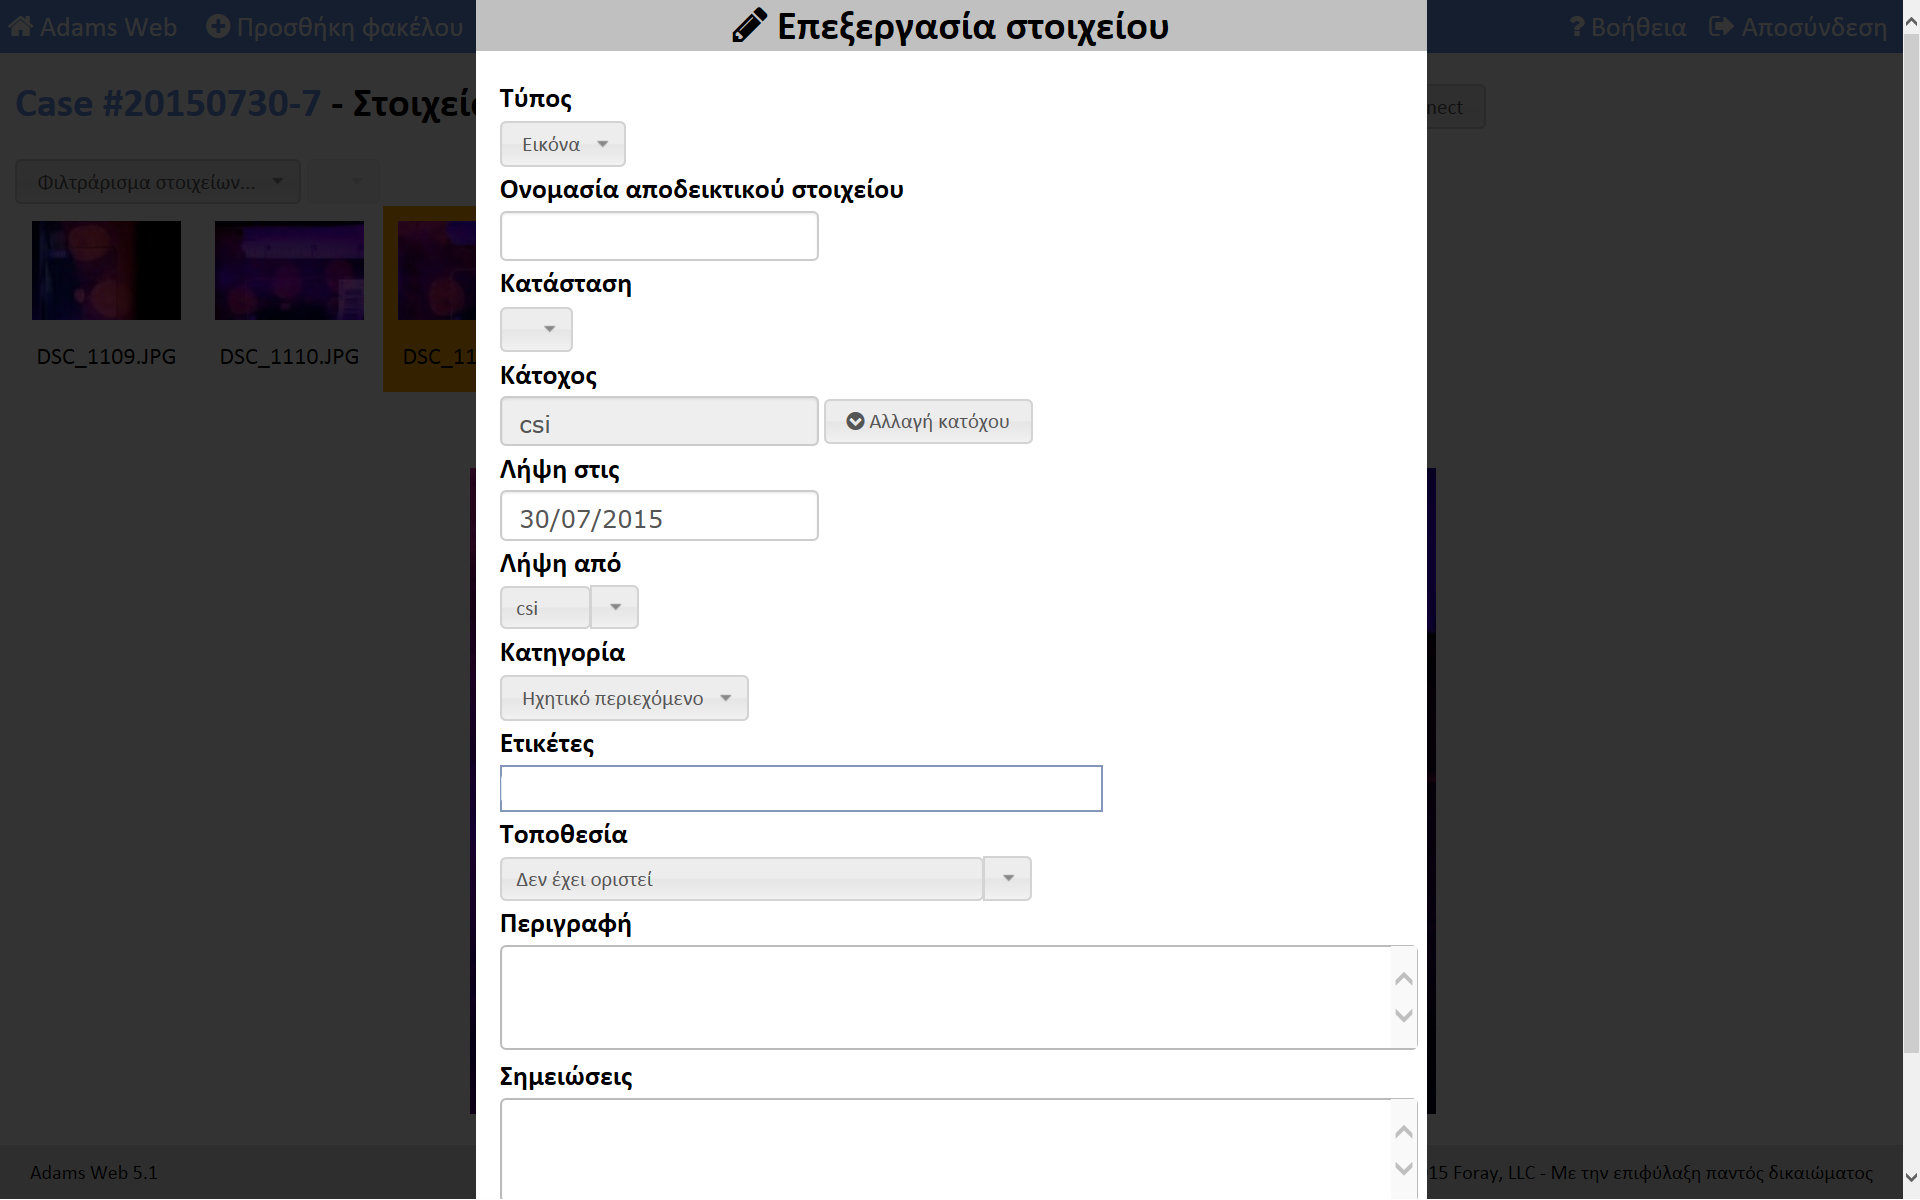
Task: Open the Λήψη από csi dropdown arrow
Action: [x=615, y=608]
